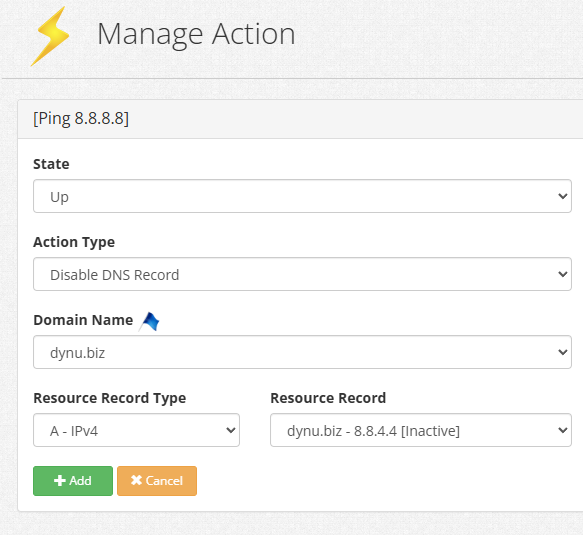The width and height of the screenshot is (583, 535).
Task: Click the green Add button
Action: point(73,481)
